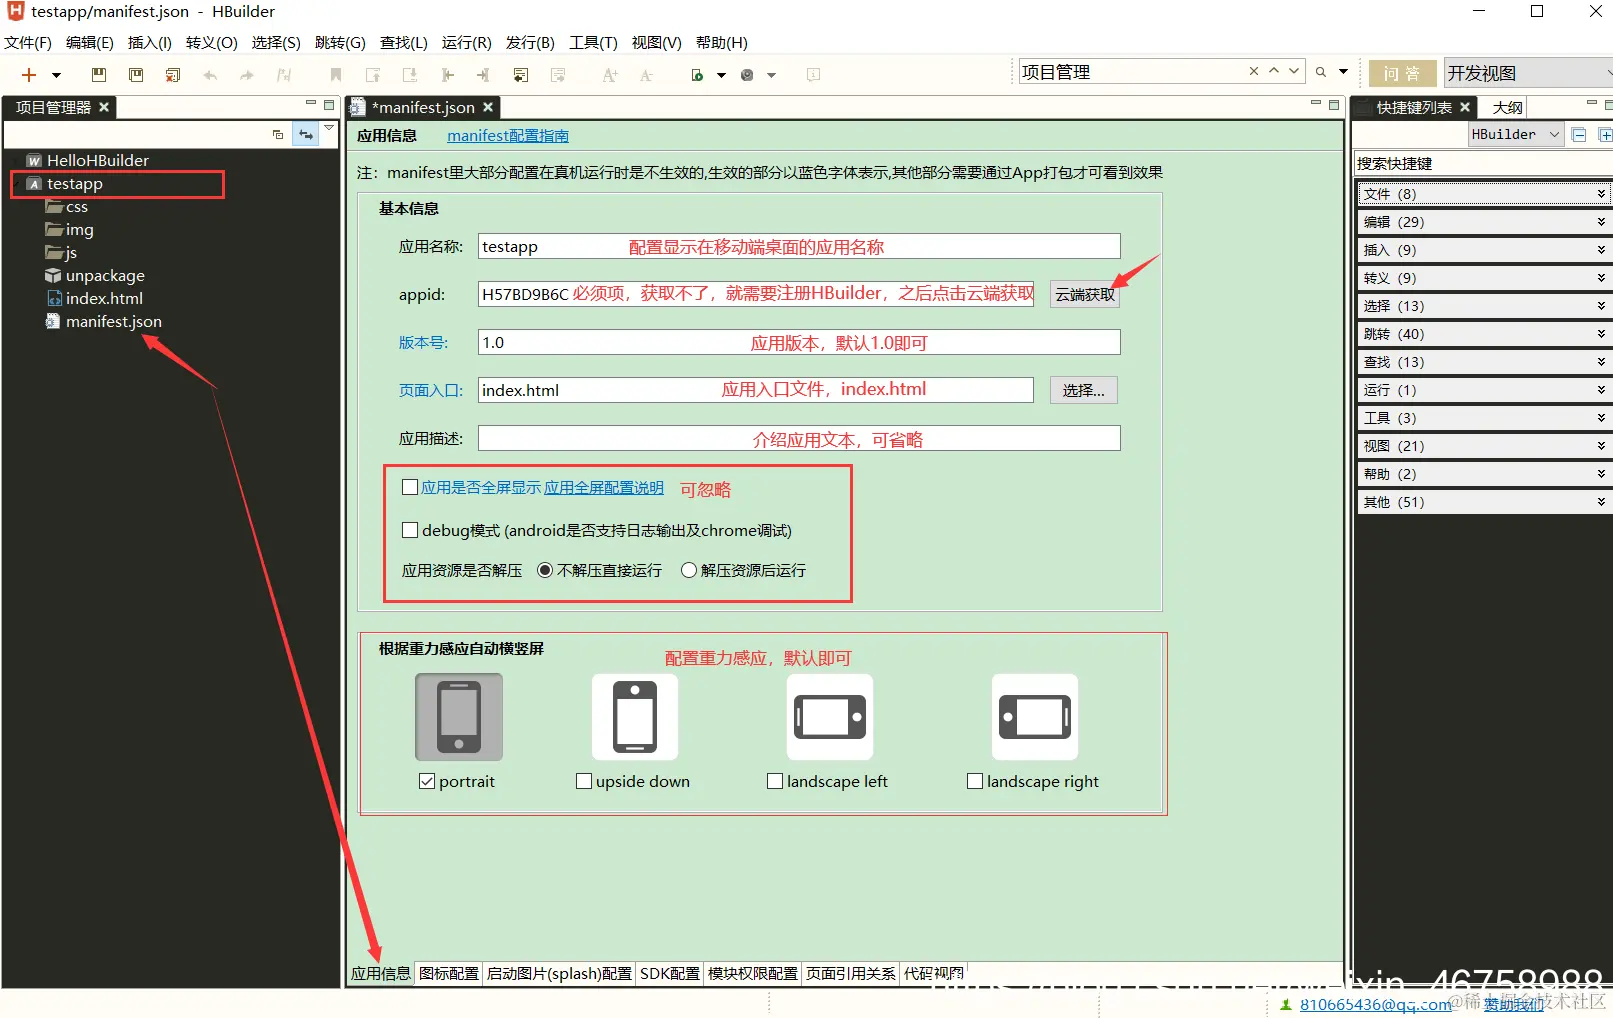Select the 解压资源后运行 radio button
The image size is (1613, 1018).
point(688,569)
